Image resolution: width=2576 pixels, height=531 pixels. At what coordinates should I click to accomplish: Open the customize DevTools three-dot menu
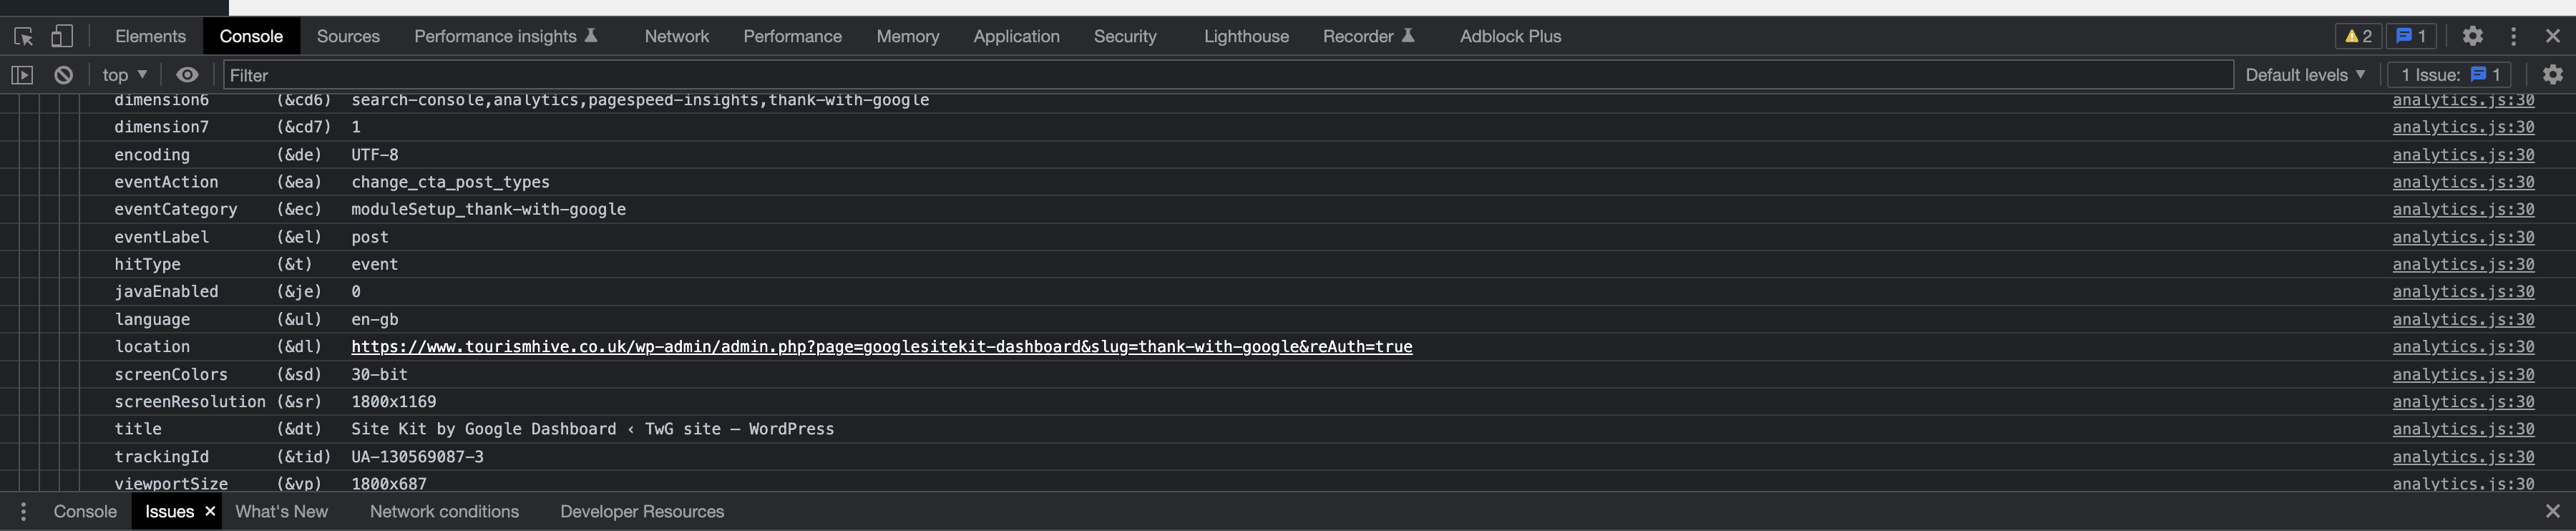(2513, 36)
